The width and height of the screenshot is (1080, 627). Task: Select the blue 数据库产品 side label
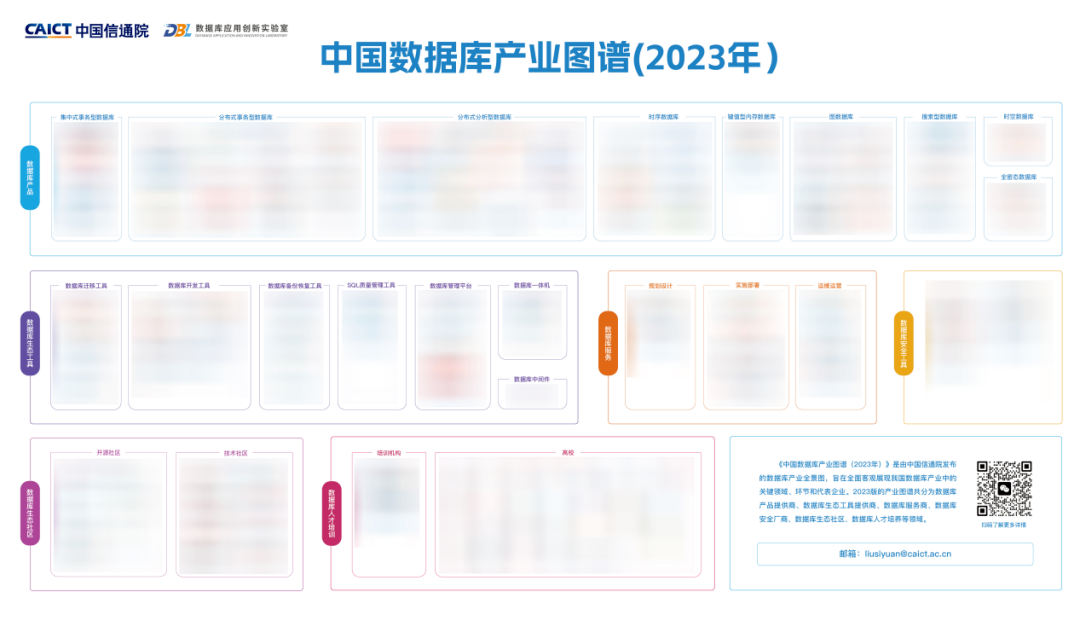pos(30,178)
